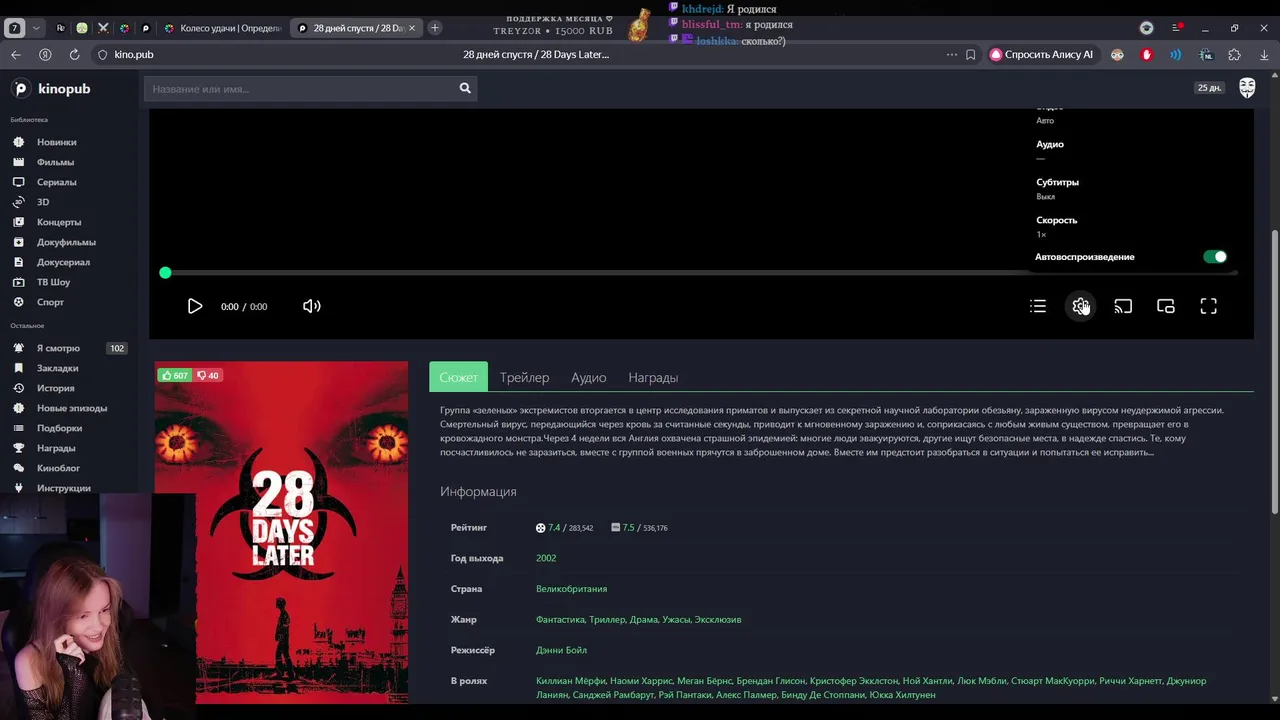Close the 28 дней спустя browser tab
Viewport: 1280px width, 720px height.
pos(412,28)
